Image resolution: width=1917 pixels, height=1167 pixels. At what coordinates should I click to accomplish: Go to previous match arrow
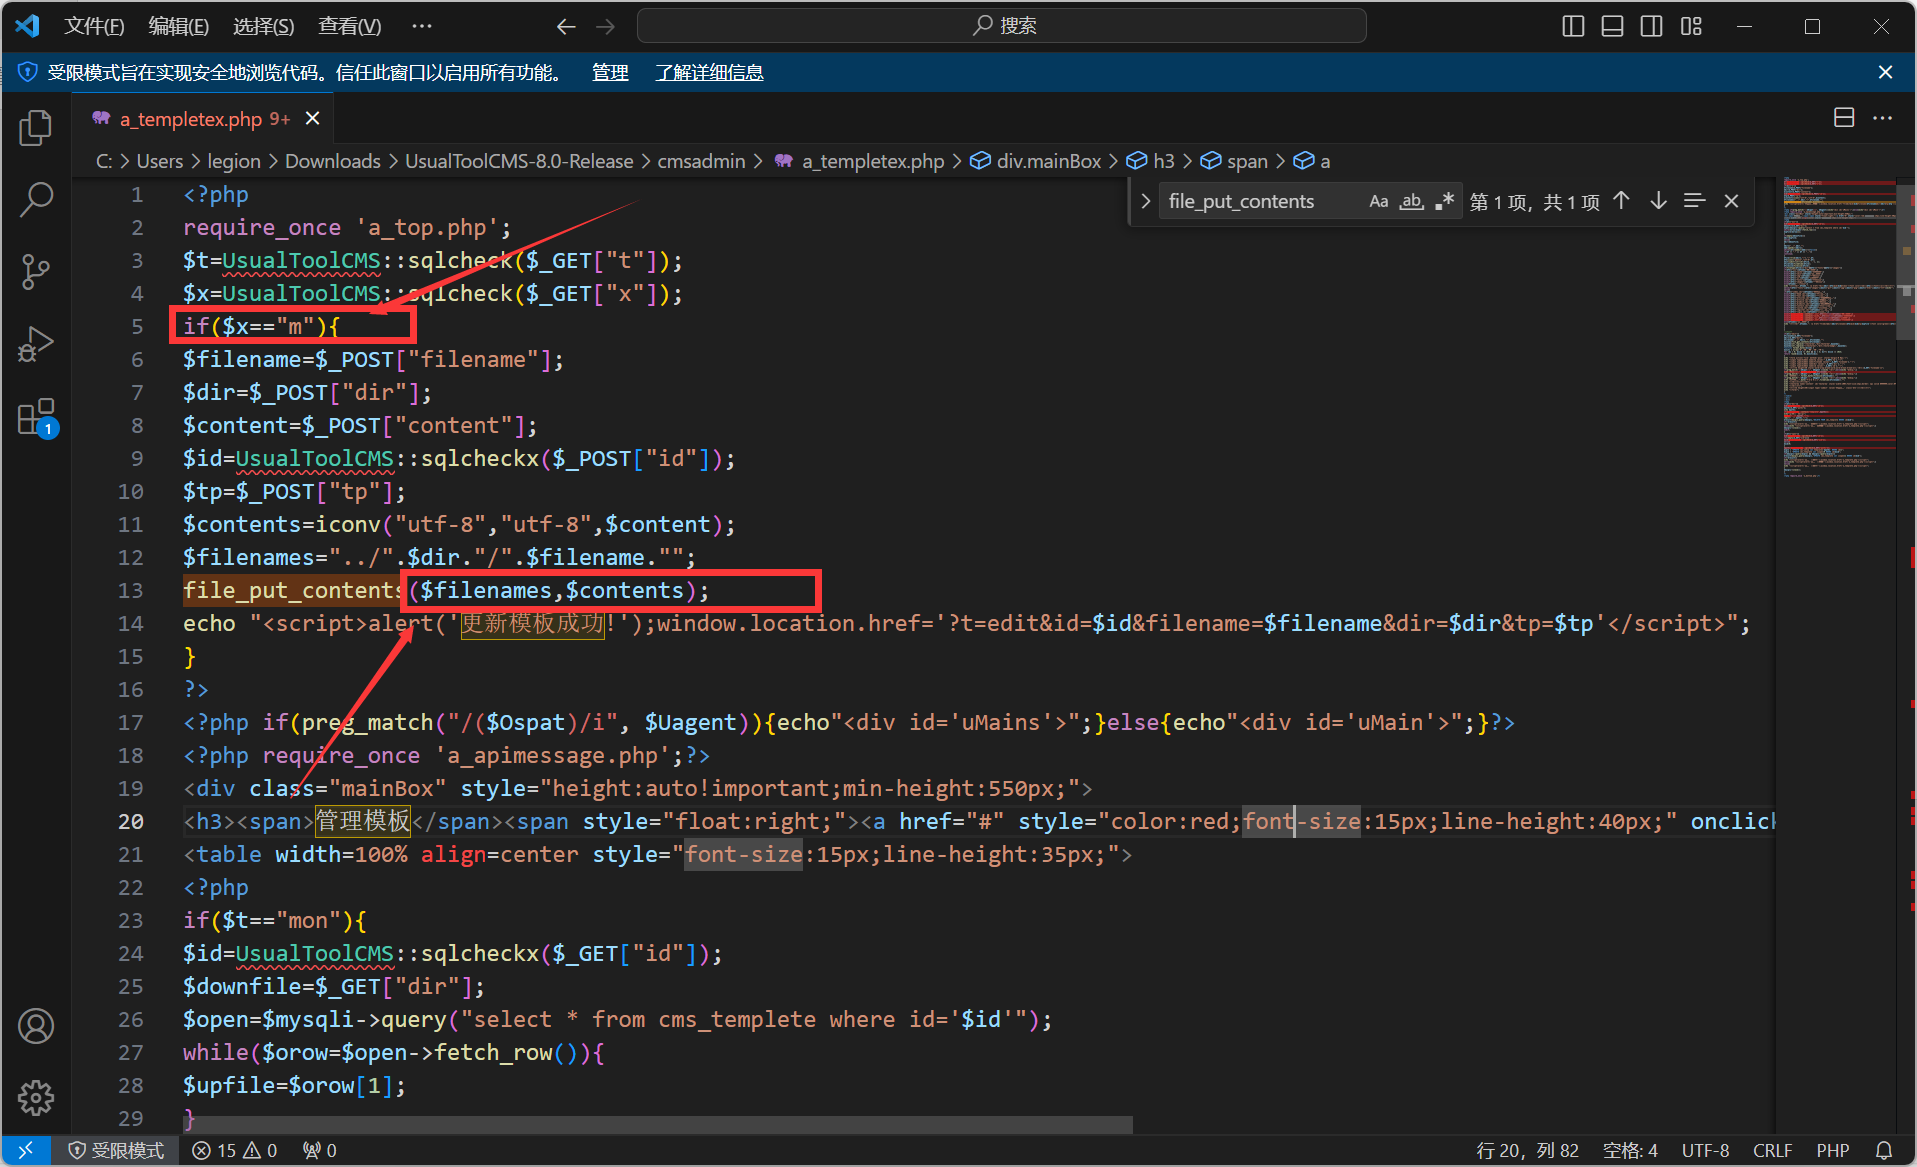tap(1622, 201)
